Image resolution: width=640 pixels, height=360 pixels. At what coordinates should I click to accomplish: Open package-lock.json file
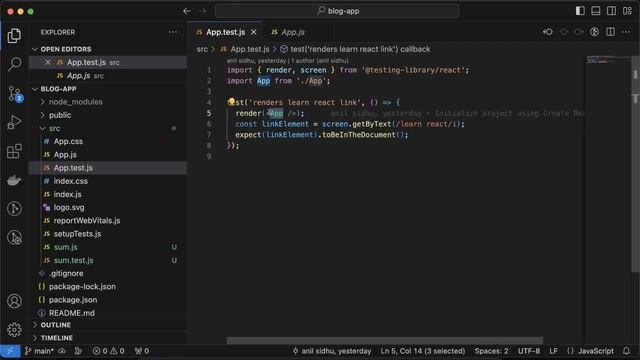108,287
